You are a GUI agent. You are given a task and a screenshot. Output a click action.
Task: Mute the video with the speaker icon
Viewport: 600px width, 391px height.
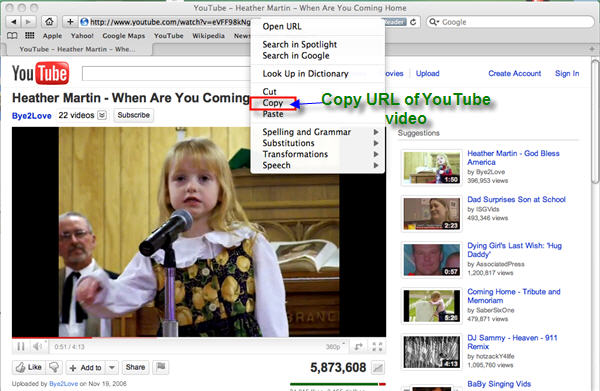pos(38,347)
